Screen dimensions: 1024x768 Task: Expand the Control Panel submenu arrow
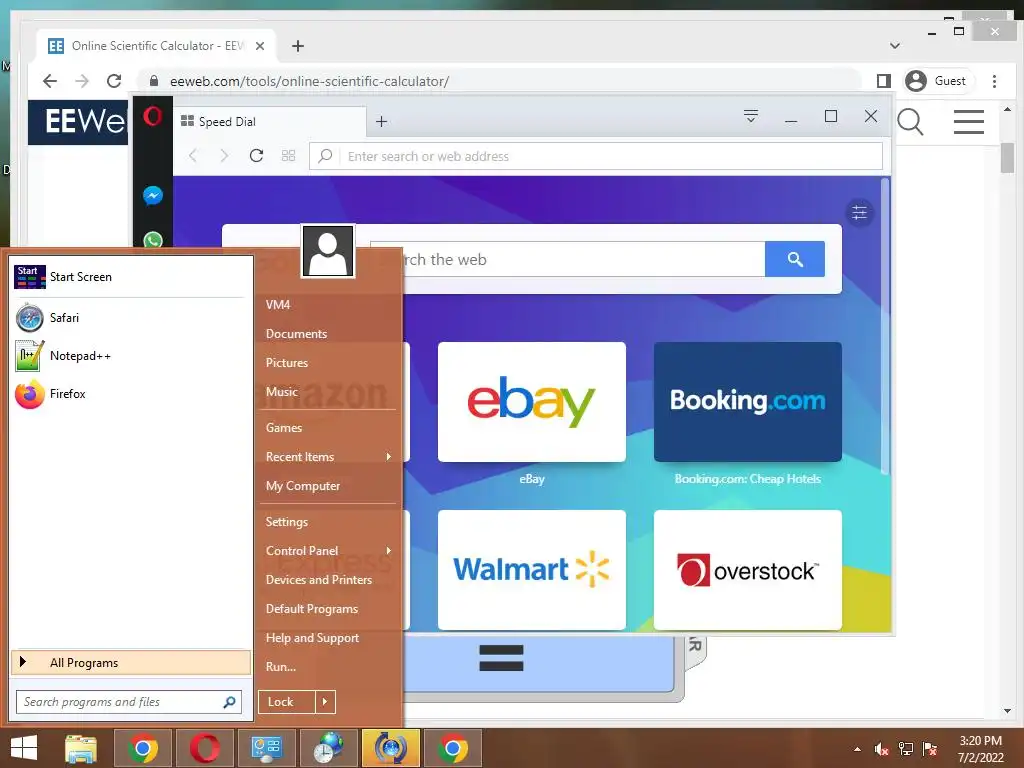389,551
